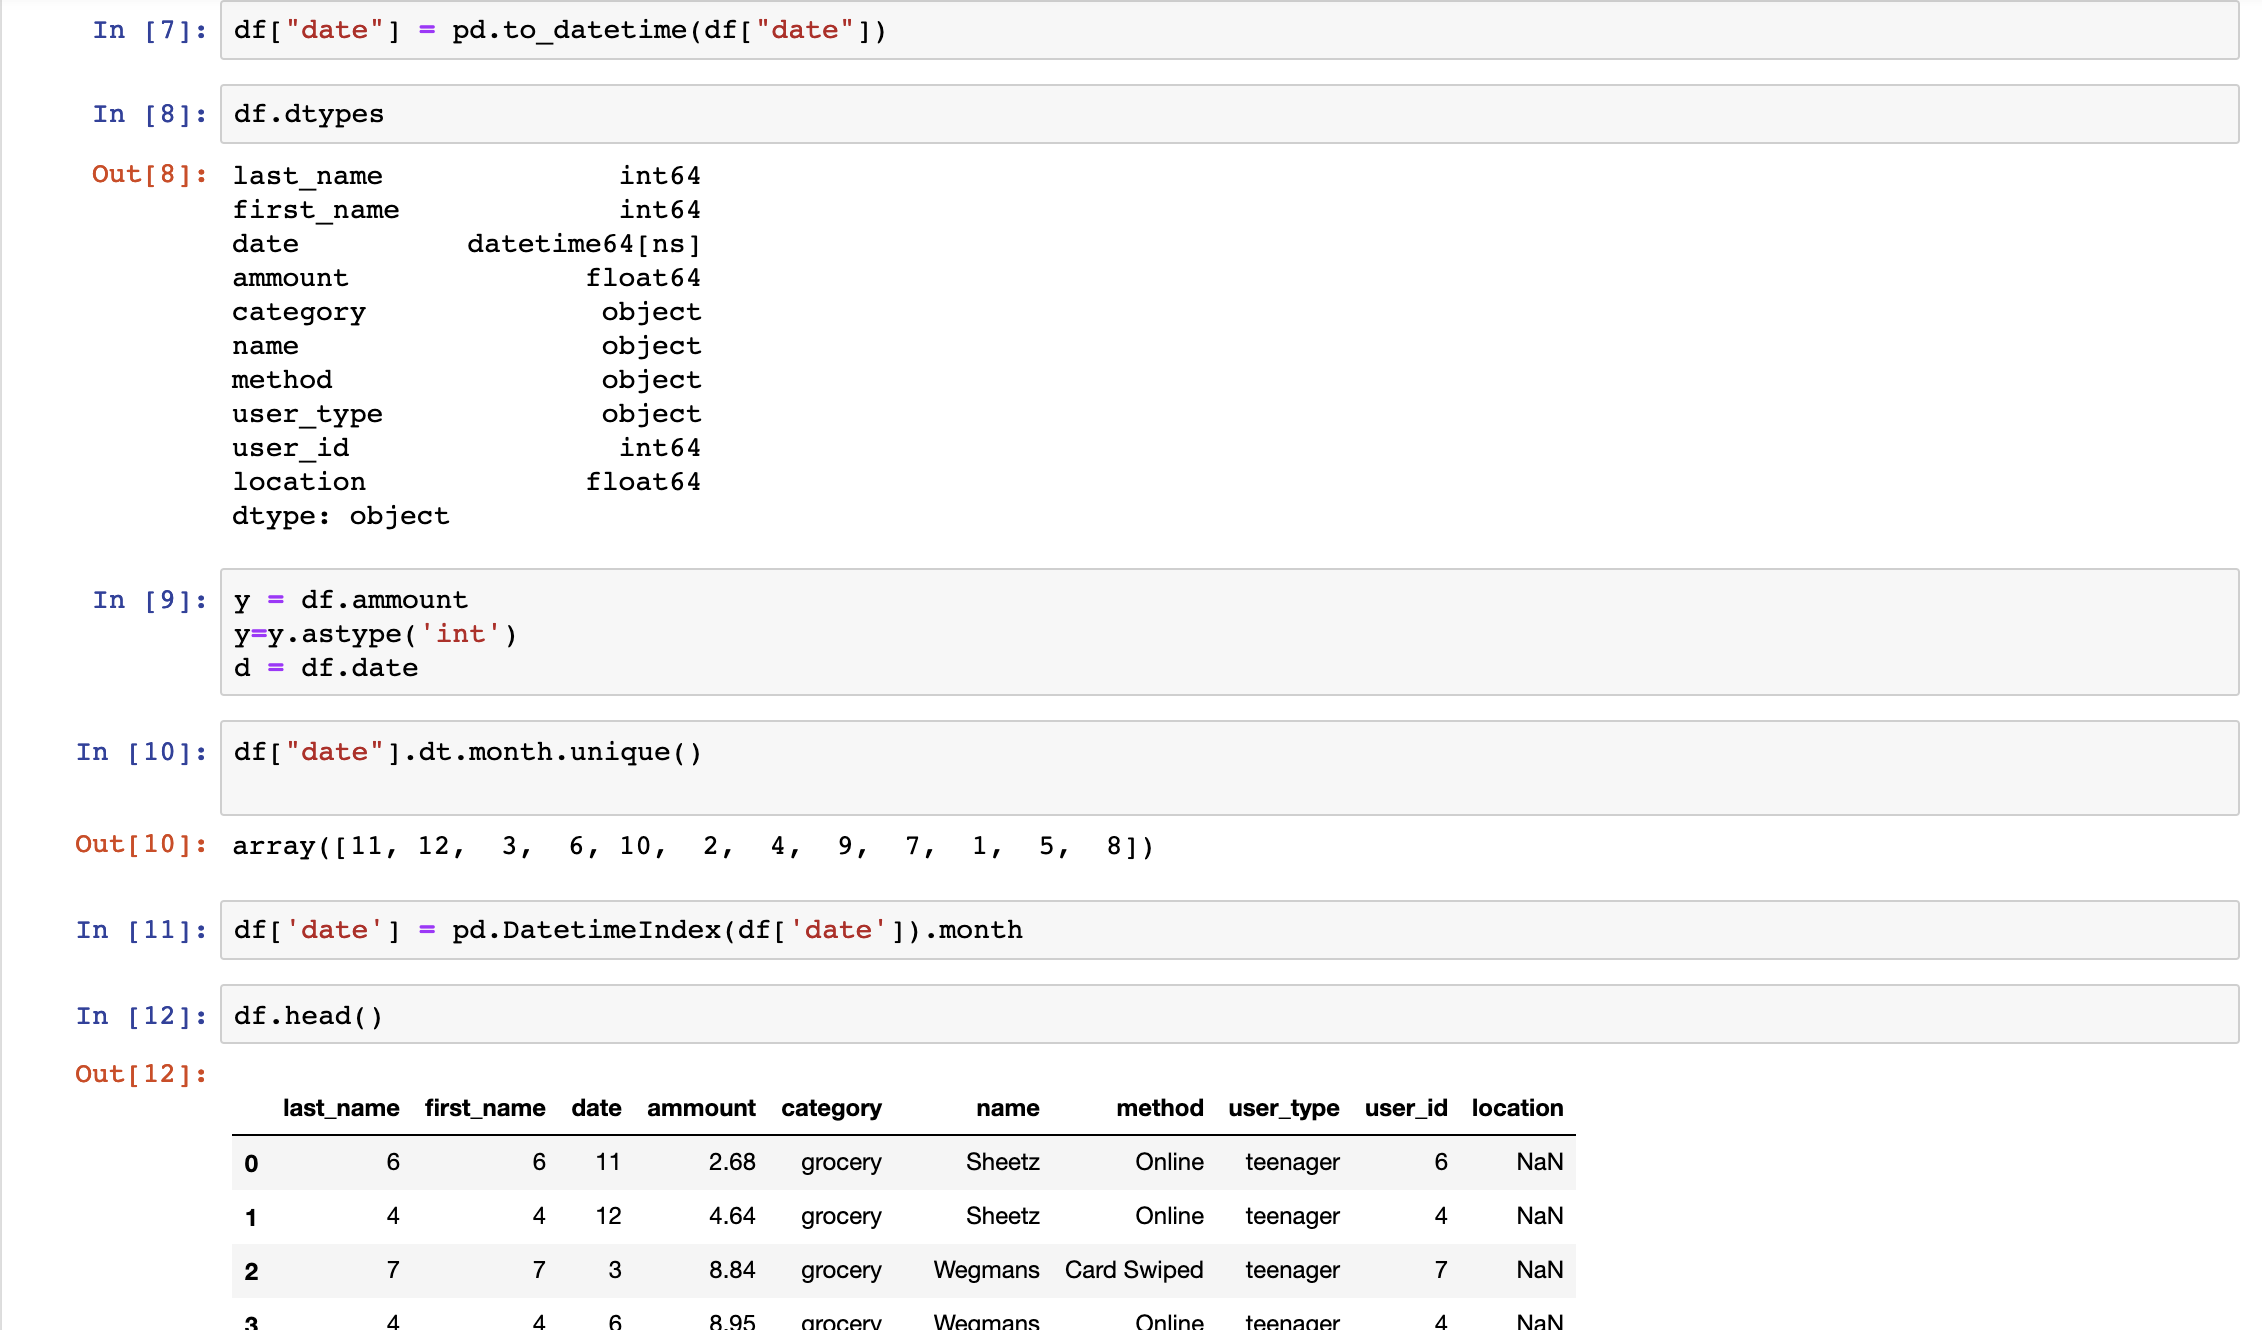Click the df.dtypes code cell
This screenshot has width=2262, height=1330.
coord(1228,114)
